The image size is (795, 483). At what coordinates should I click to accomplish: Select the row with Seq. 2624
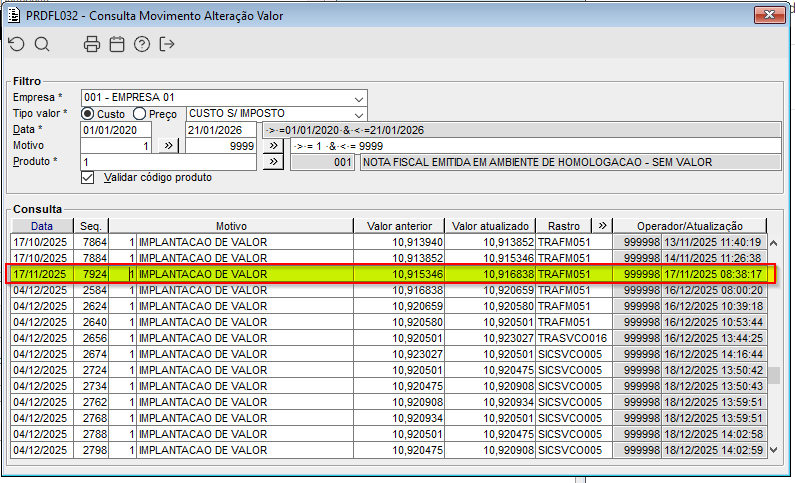click(x=388, y=306)
